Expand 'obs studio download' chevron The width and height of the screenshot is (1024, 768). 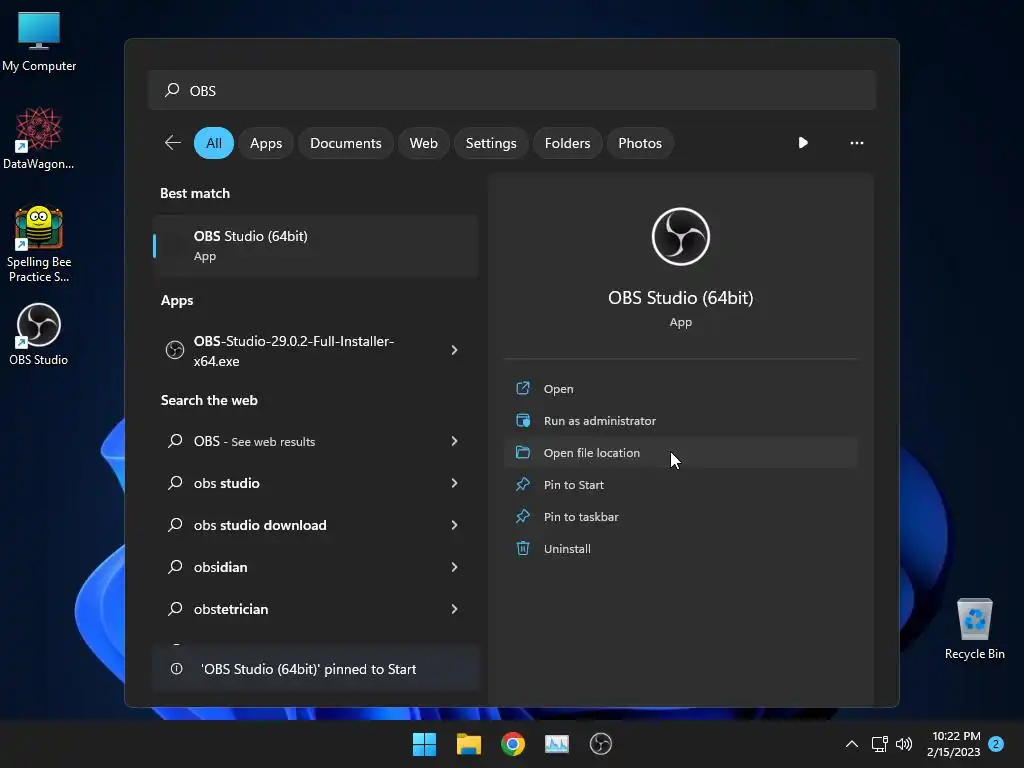455,524
